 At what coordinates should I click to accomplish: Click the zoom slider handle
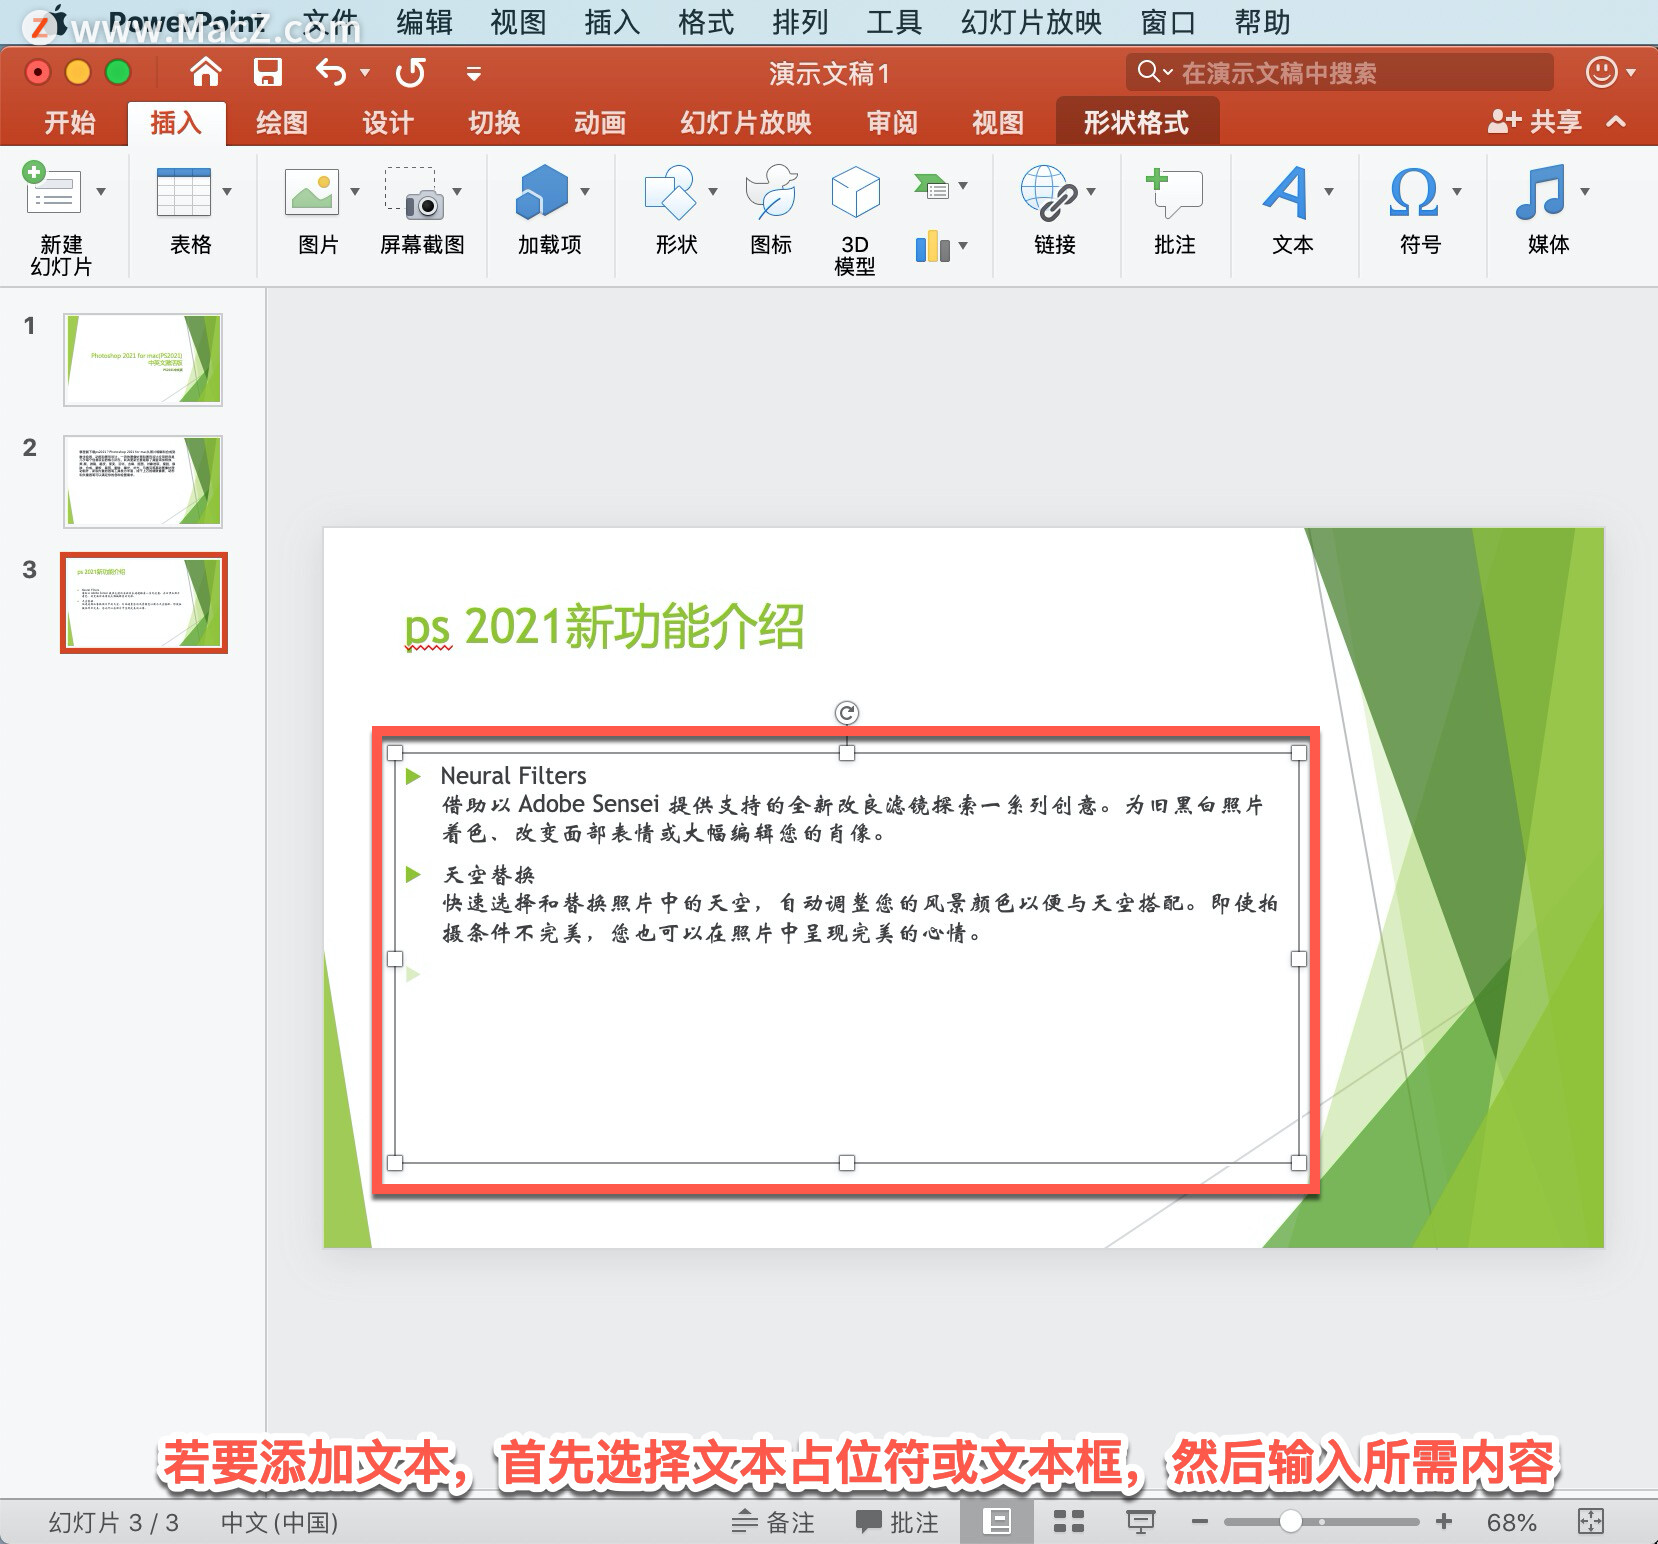pos(1291,1522)
